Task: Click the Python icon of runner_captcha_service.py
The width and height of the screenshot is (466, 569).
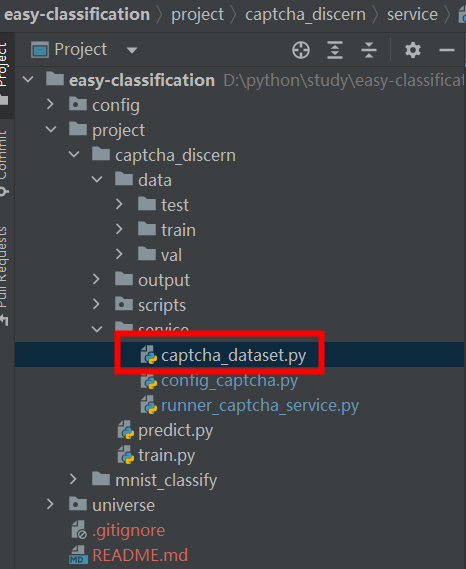Action: coord(149,405)
